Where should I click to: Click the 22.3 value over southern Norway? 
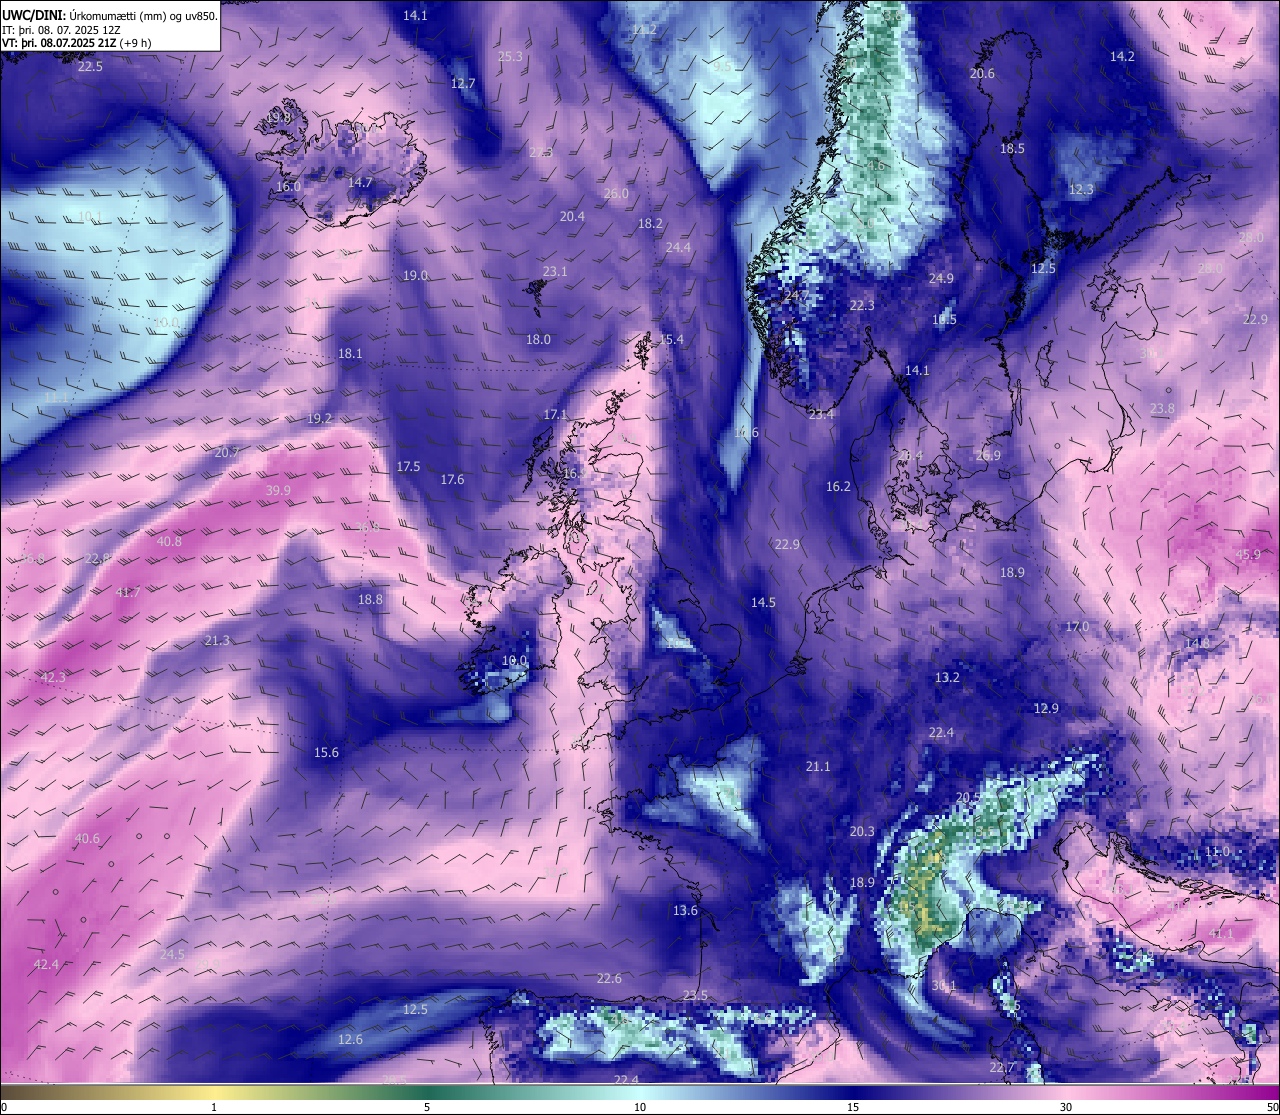pyautogui.click(x=862, y=306)
